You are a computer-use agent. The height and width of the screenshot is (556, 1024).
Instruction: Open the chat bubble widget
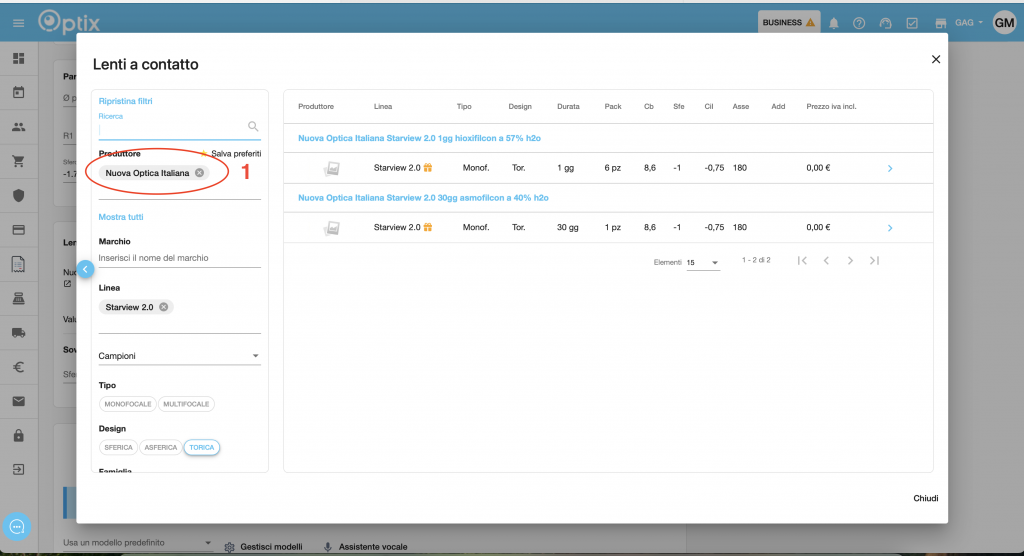[x=18, y=526]
